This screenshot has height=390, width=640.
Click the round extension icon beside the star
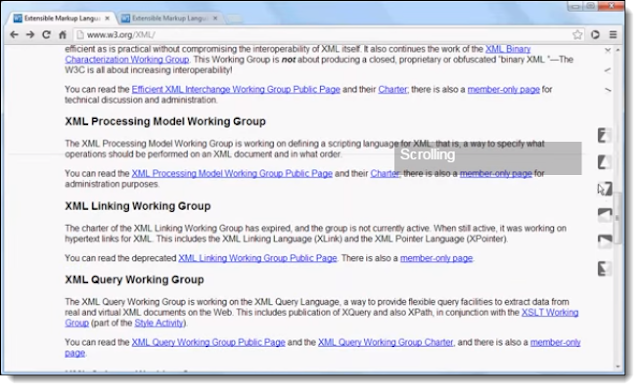pyautogui.click(x=595, y=35)
